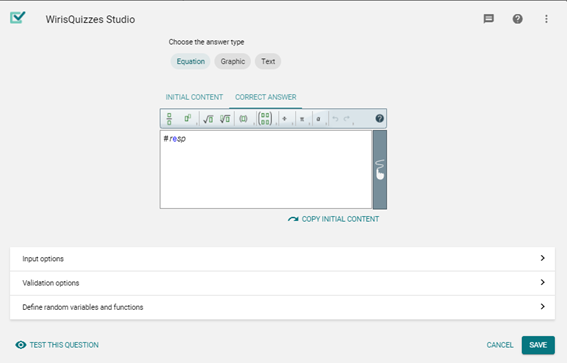The height and width of the screenshot is (363, 567).
Task: Insert a matrix template
Action: point(265,119)
